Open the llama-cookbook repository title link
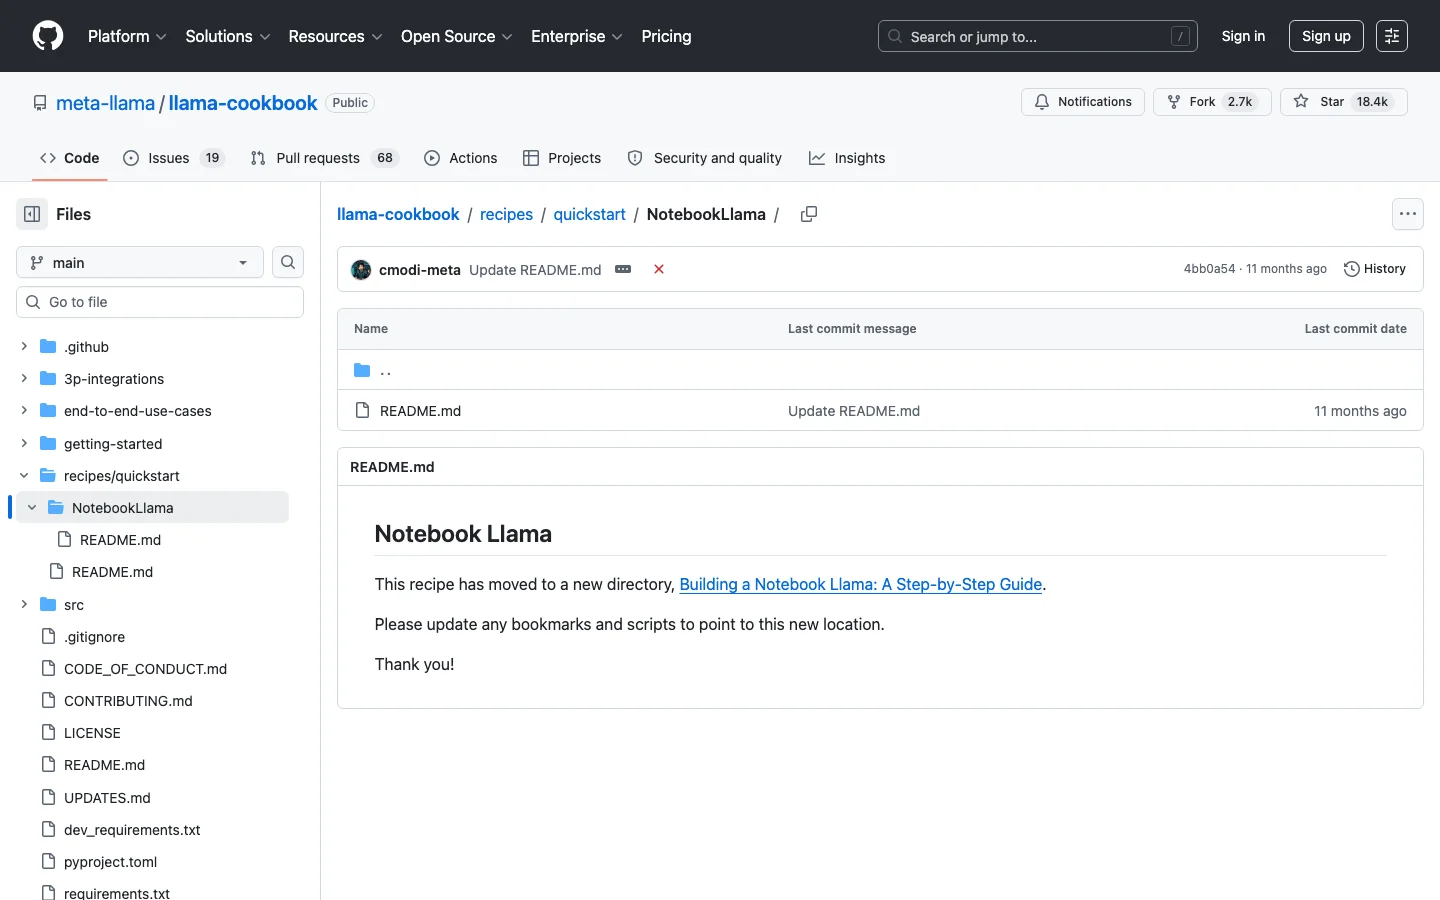 (243, 103)
